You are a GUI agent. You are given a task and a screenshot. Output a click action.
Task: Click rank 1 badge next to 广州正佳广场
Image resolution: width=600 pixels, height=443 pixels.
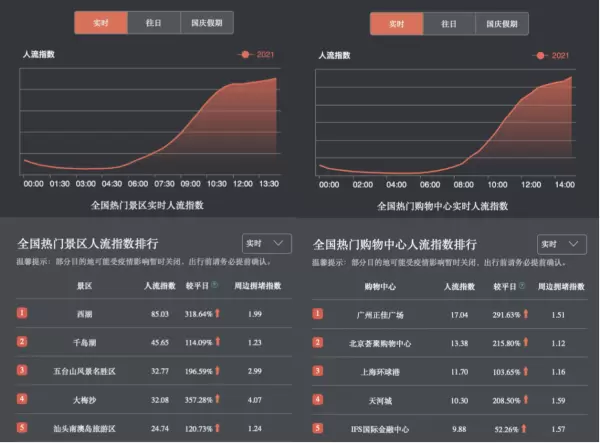(318, 313)
